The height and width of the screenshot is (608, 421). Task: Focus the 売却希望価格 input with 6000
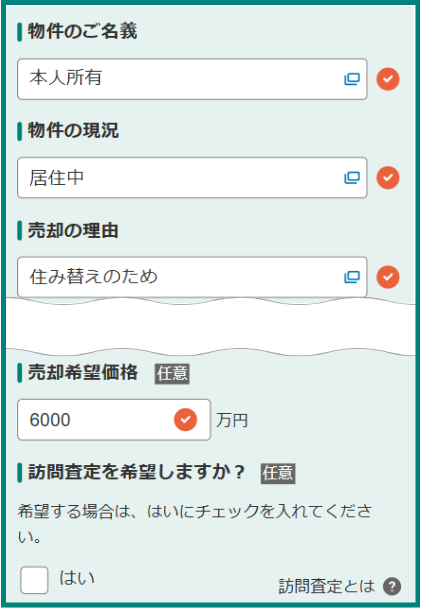pyautogui.click(x=114, y=420)
